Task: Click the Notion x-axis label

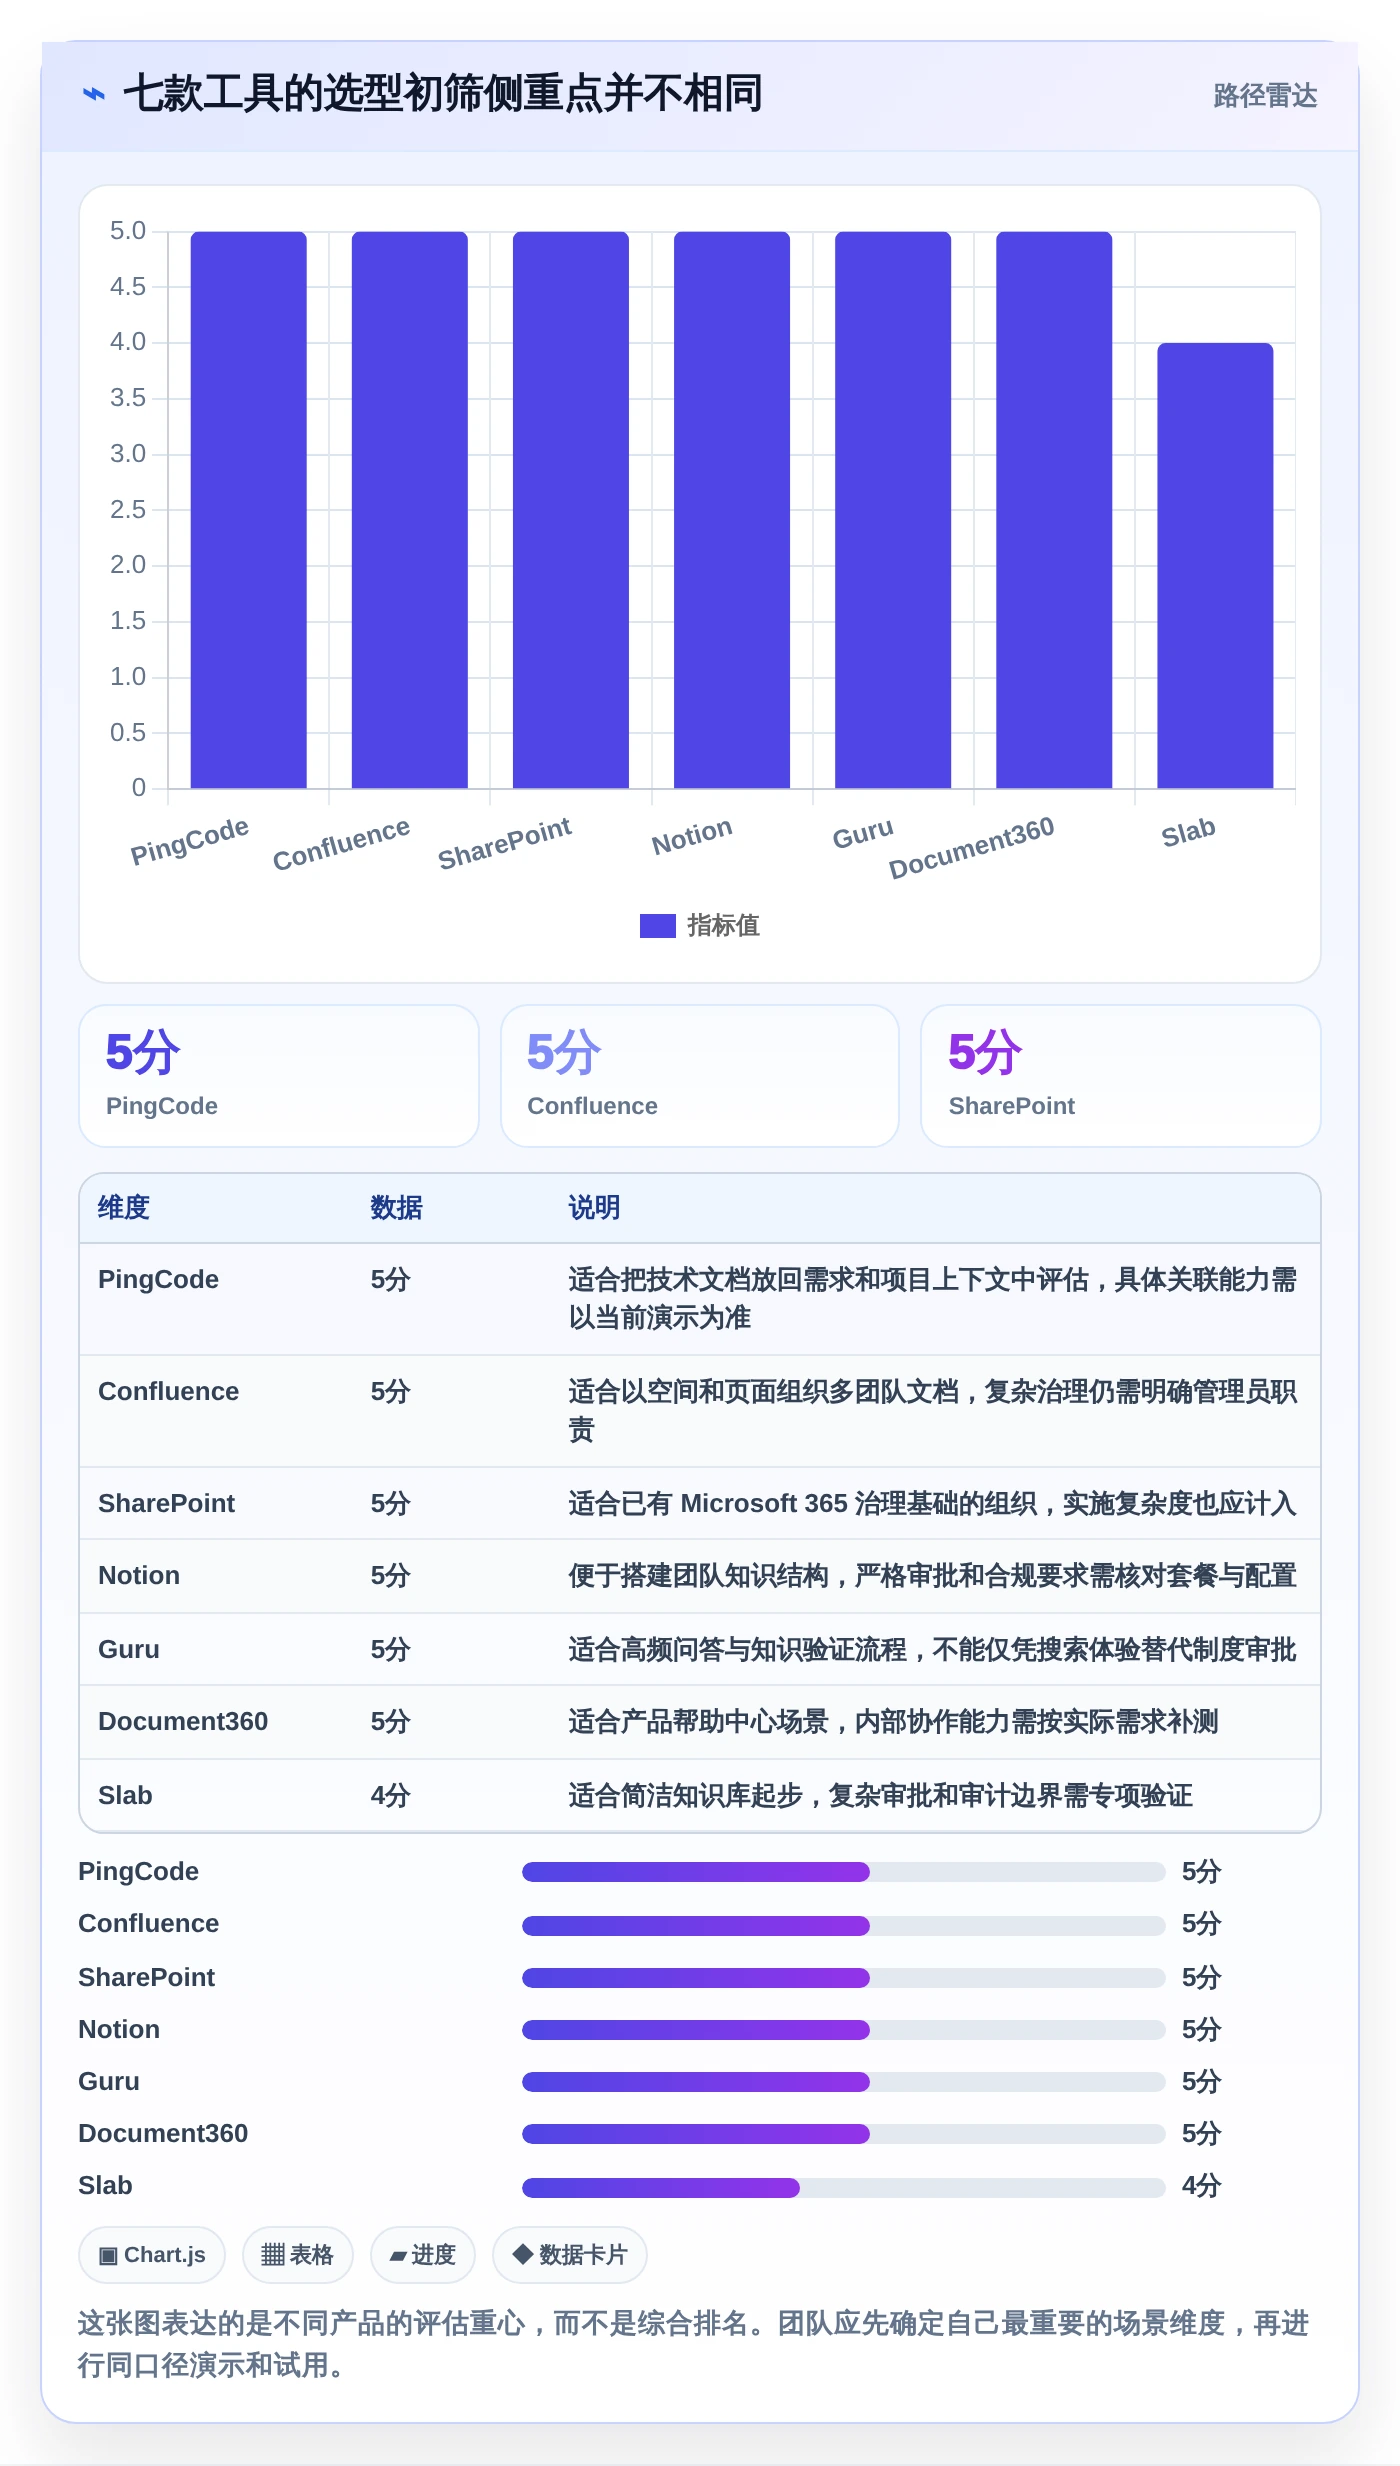Action: 692,836
